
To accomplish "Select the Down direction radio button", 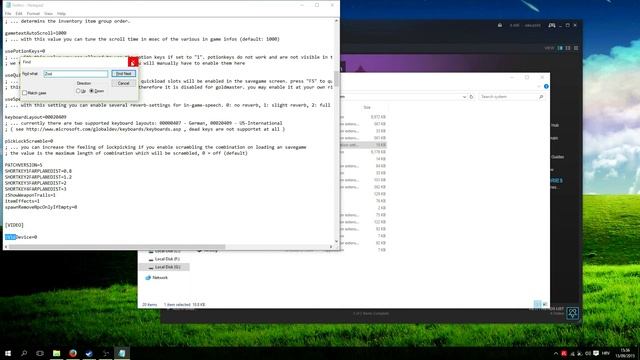I will 91,91.
